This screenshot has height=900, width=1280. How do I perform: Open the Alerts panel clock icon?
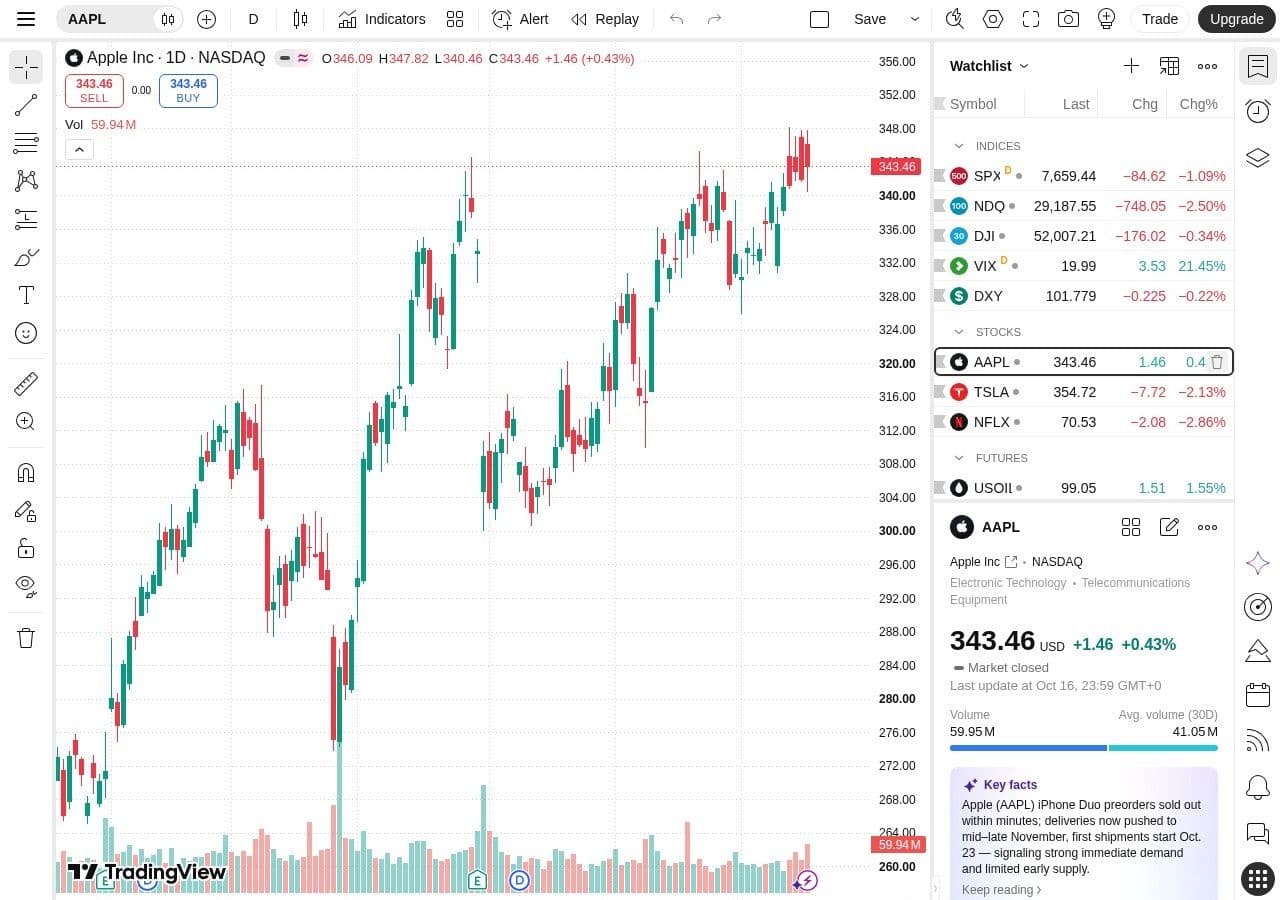click(x=1258, y=111)
